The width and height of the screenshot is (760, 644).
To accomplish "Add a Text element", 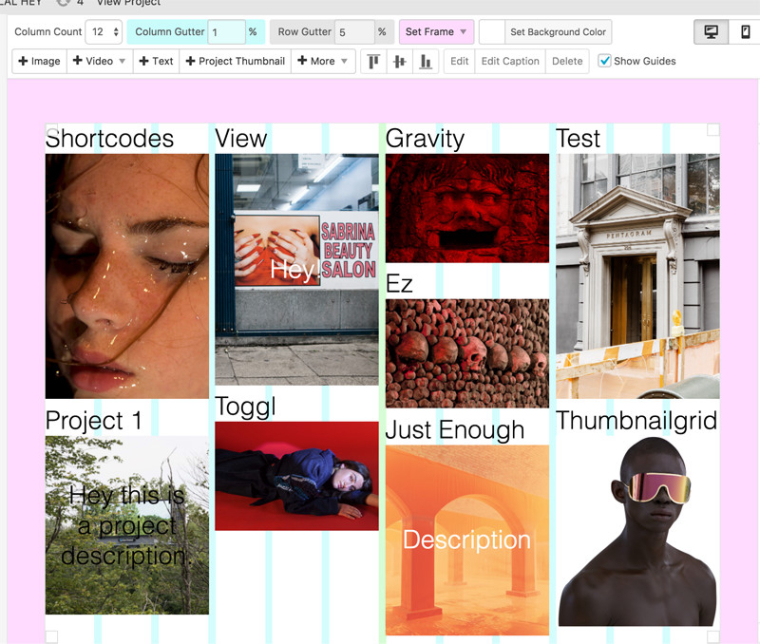I will tap(156, 61).
